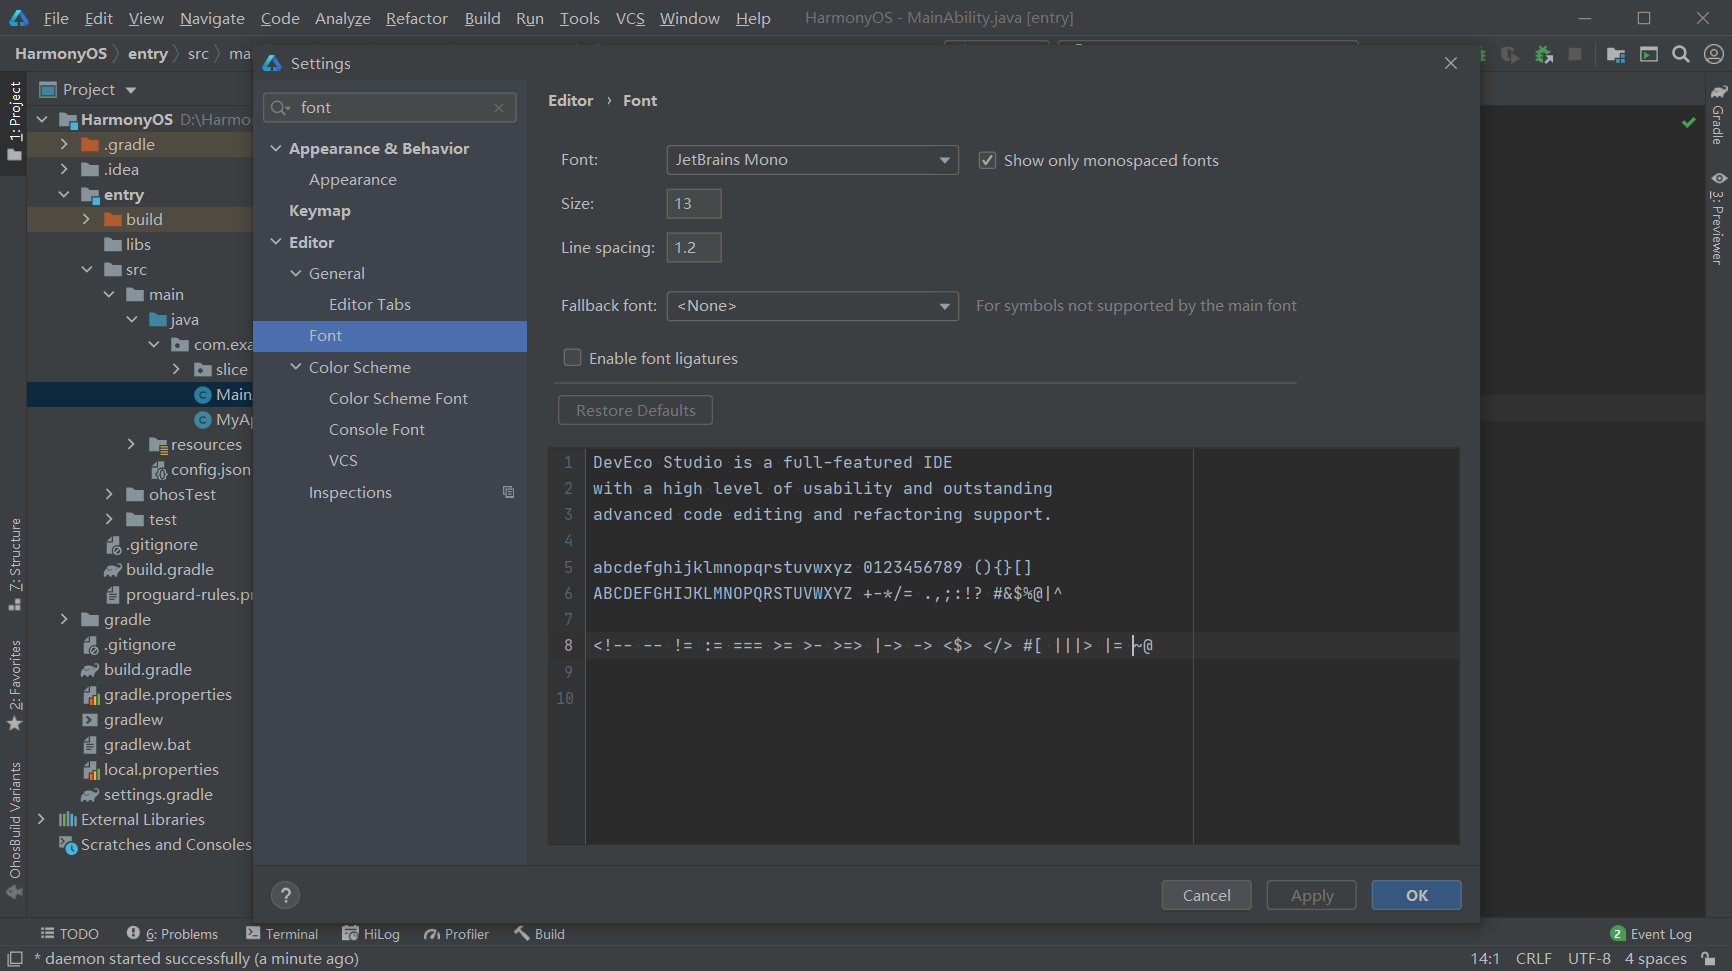1732x971 pixels.
Task: Open the 6: Problems tool window
Action: [x=172, y=934]
